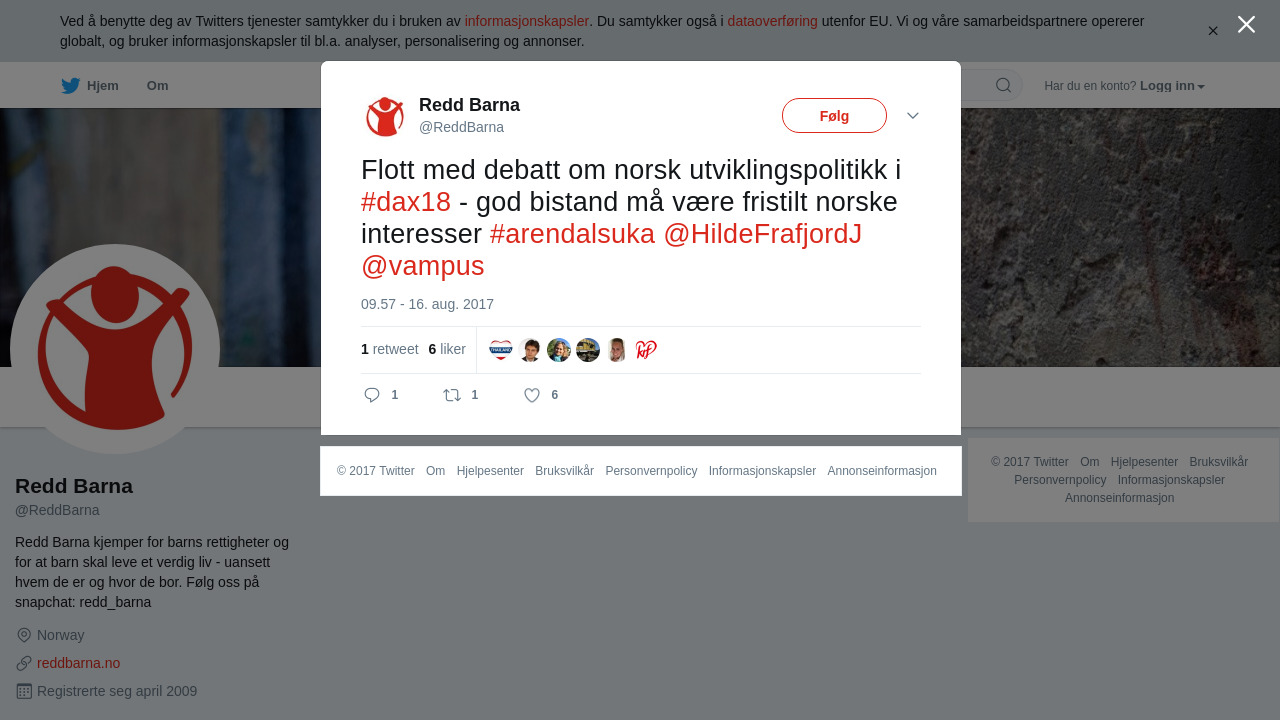Click the Twitter bird Hjem icon
This screenshot has height=720, width=1280.
[70, 86]
